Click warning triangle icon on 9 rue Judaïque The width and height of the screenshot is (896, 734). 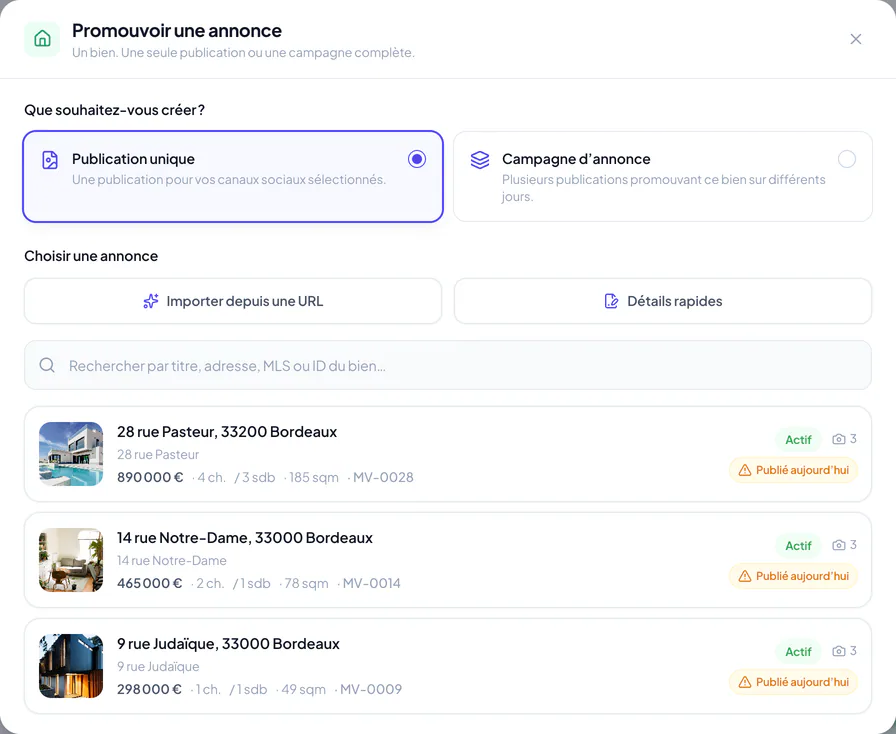pos(745,682)
